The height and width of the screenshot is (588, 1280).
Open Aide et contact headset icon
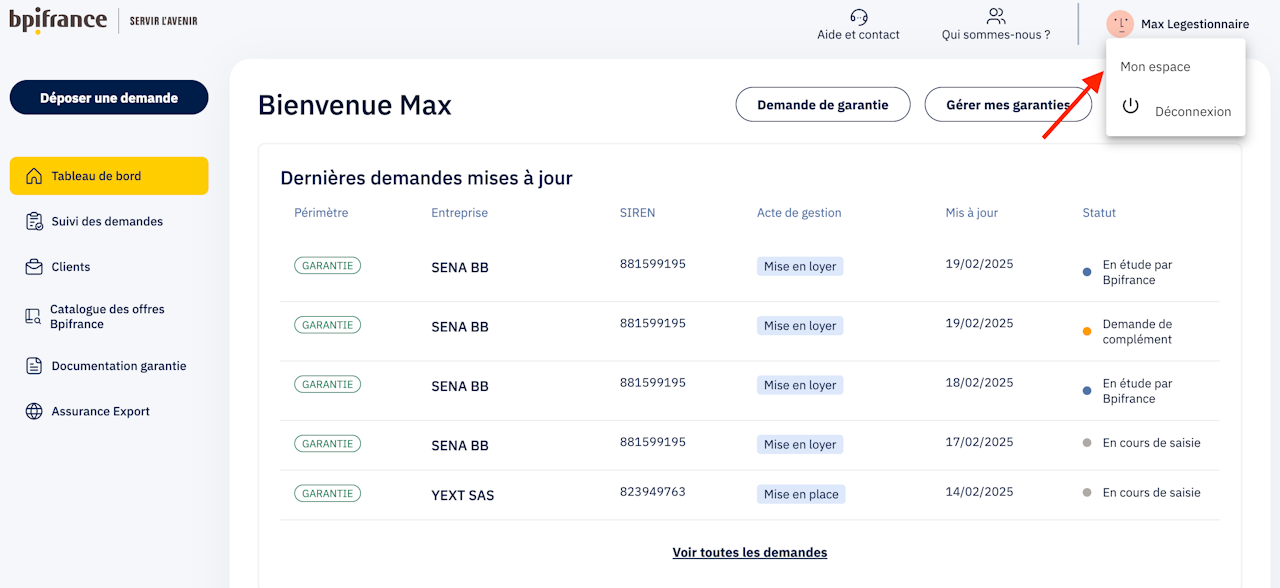pyautogui.click(x=858, y=16)
